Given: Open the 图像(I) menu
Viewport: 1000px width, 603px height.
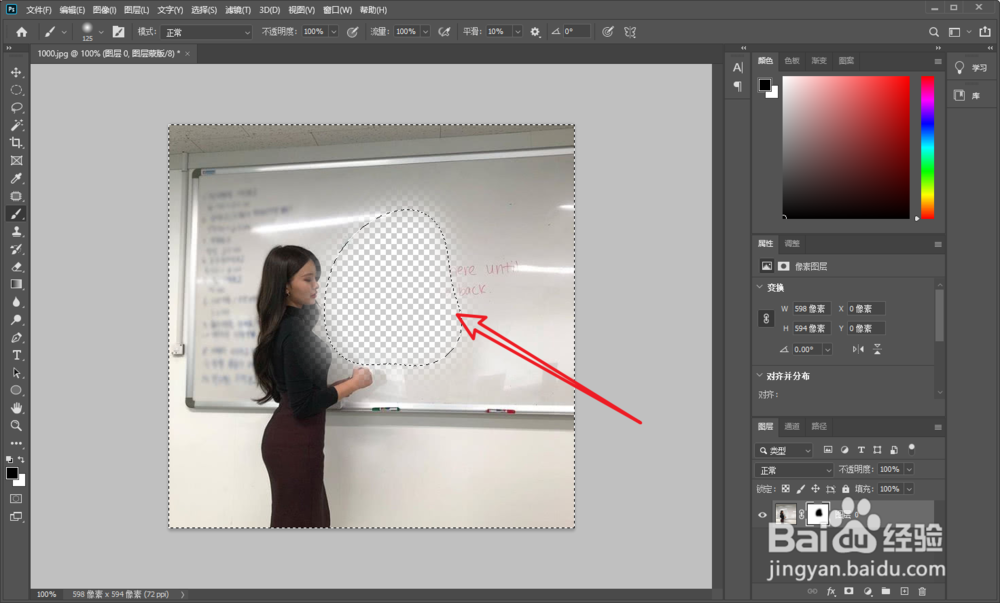Looking at the screenshot, I should (104, 10).
